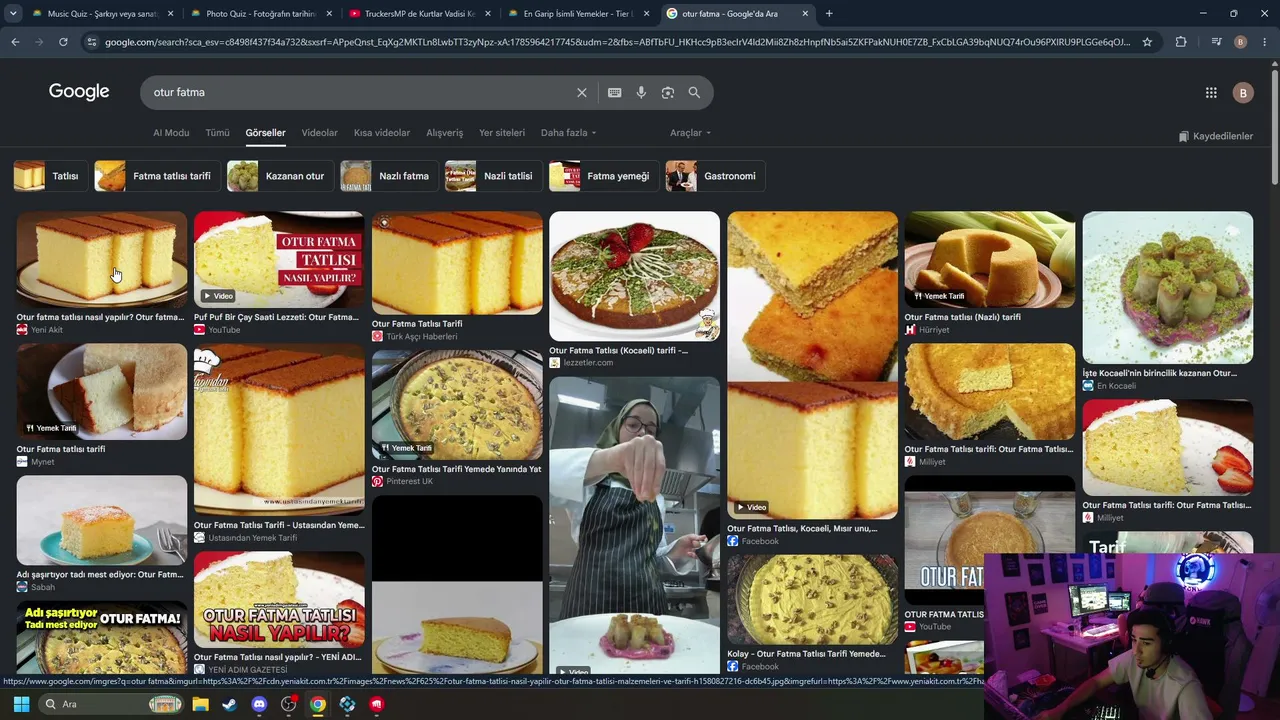Open the Chrome extensions puzzle icon
1280x720 pixels.
(x=1181, y=42)
